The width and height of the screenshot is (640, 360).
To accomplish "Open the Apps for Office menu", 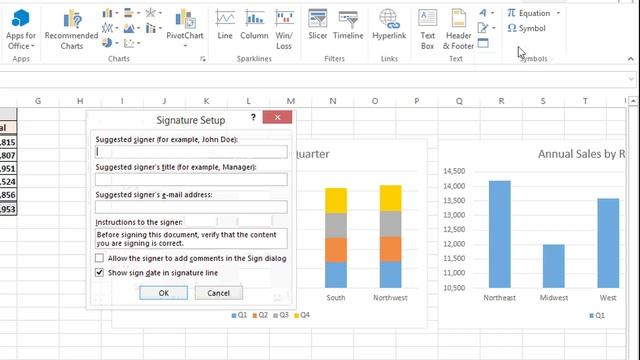I will (x=20, y=29).
